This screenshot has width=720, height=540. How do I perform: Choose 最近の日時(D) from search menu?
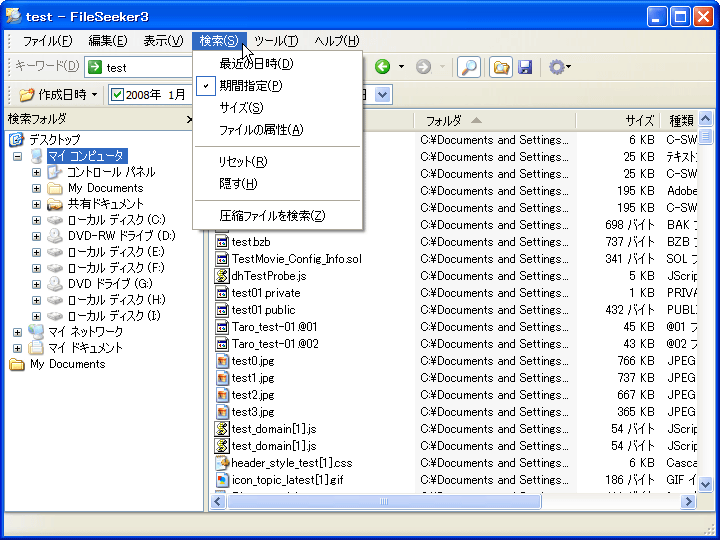pos(278,64)
